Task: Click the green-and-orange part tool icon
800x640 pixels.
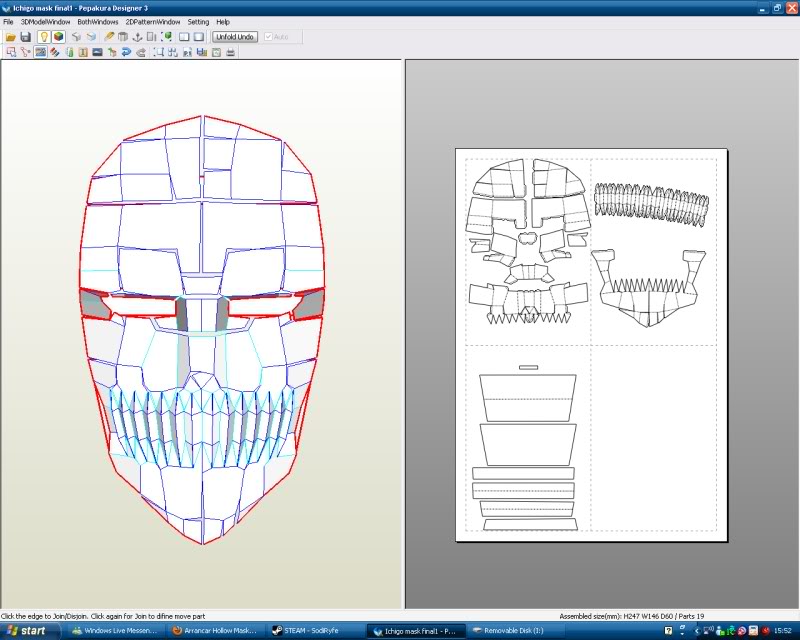Action: tap(112, 52)
